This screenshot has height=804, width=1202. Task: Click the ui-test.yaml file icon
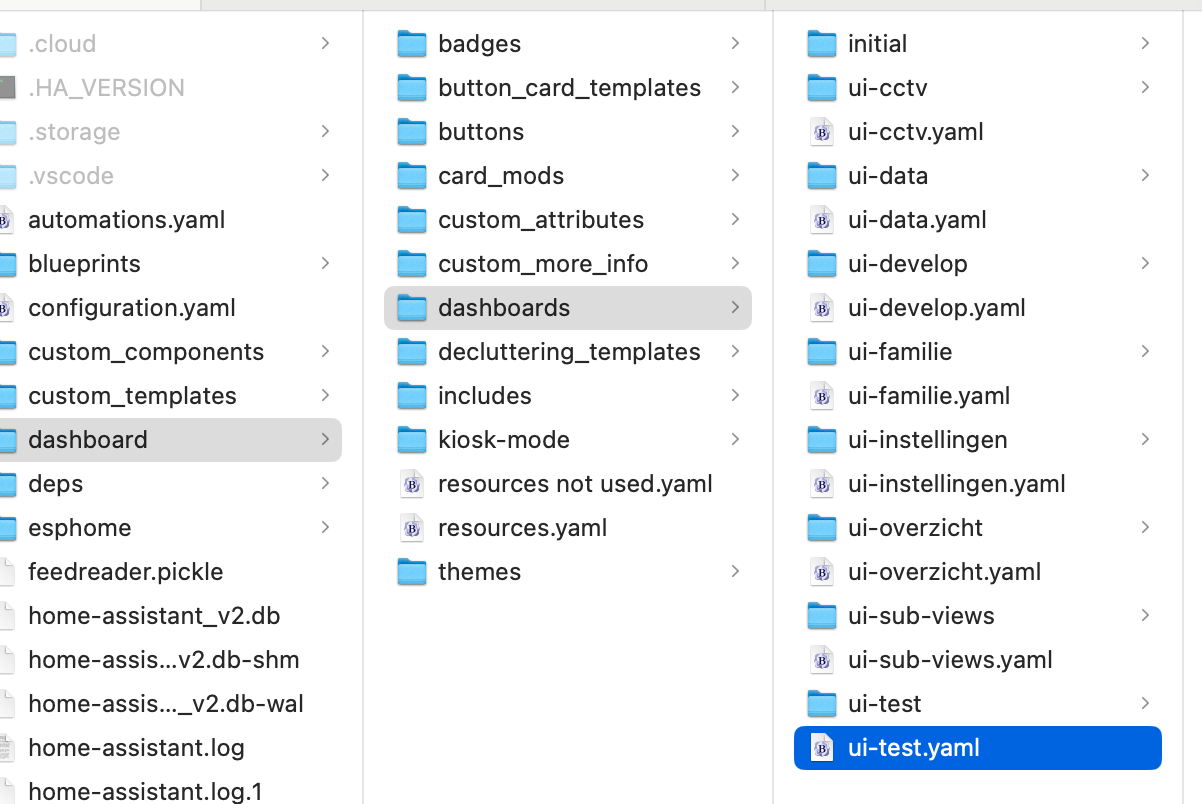pos(822,748)
